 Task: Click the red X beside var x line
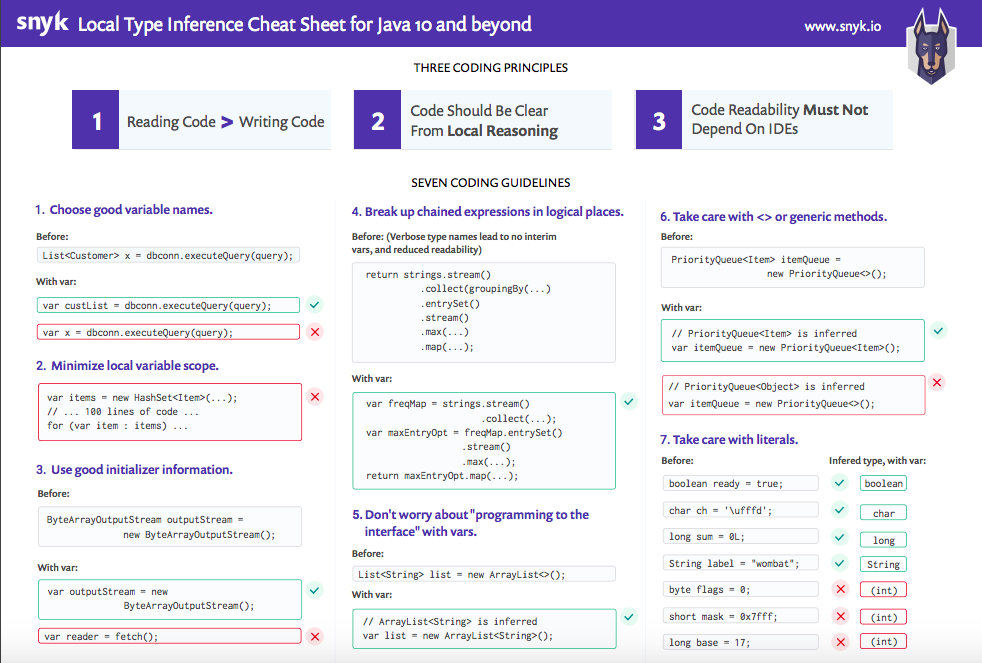pos(315,332)
